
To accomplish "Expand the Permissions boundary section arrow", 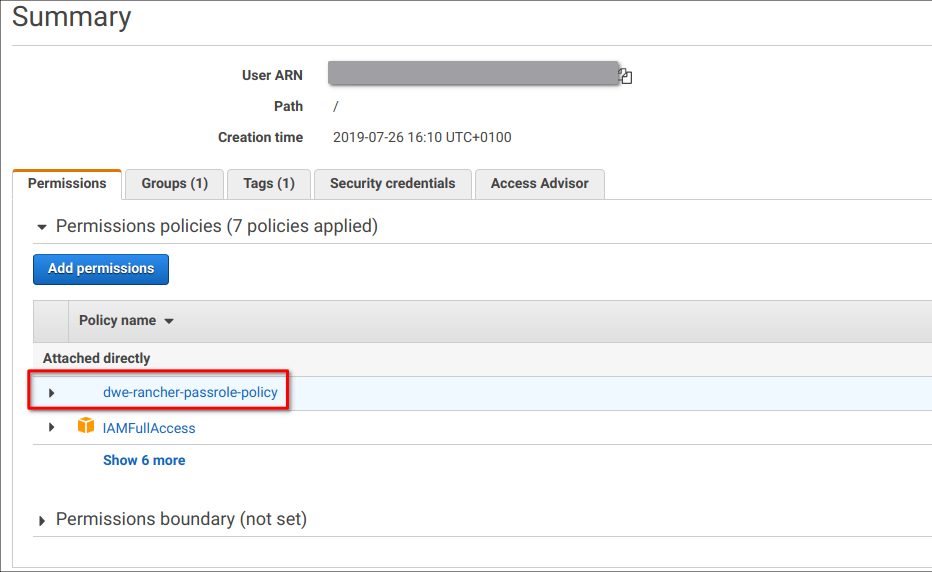I will [x=42, y=521].
